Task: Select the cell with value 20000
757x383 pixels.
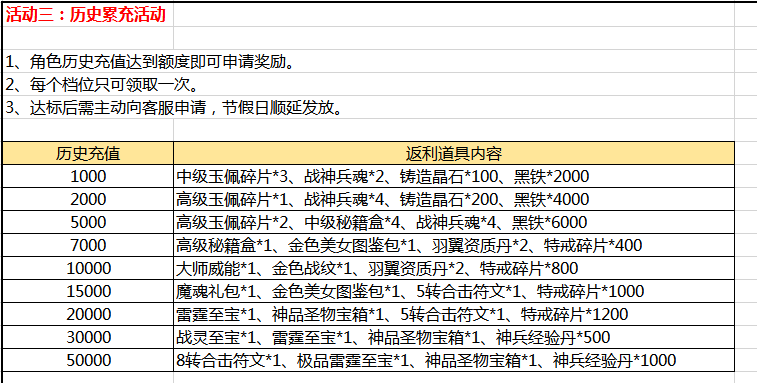Action: [x=88, y=314]
